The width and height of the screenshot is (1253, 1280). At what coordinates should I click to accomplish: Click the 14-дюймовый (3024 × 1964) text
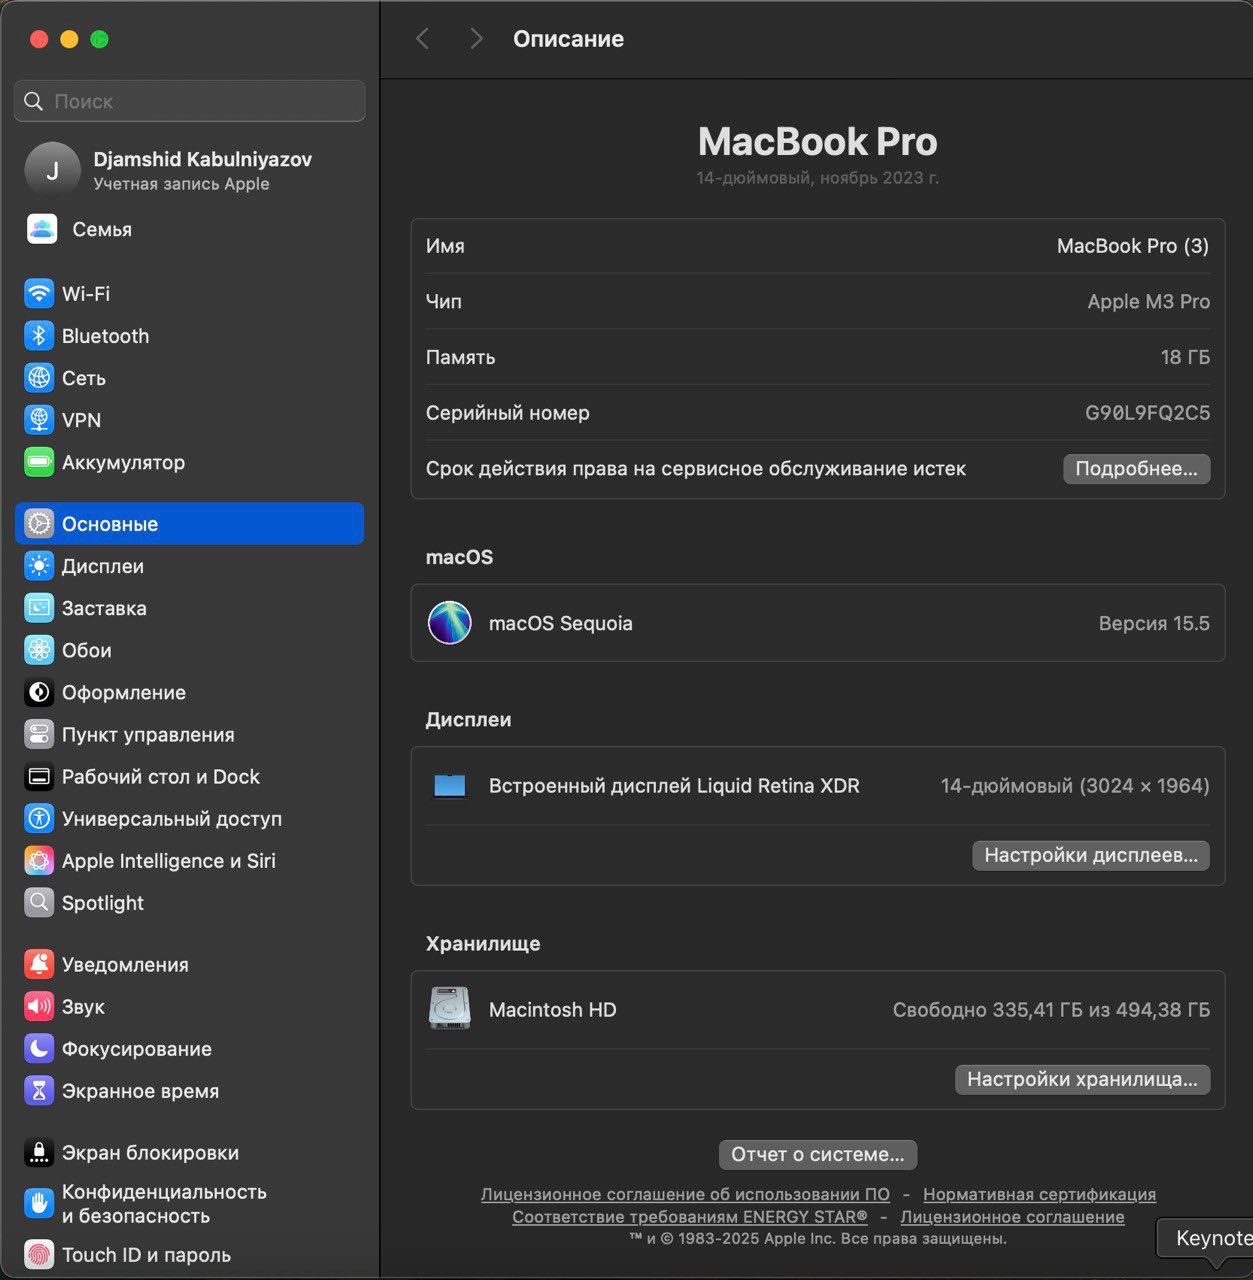(1075, 786)
